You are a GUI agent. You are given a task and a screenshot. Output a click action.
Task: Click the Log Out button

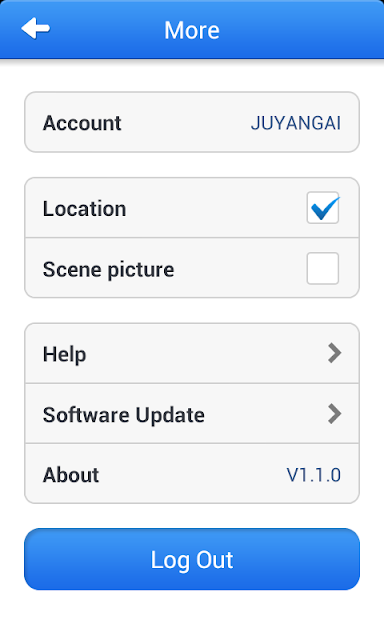click(192, 559)
